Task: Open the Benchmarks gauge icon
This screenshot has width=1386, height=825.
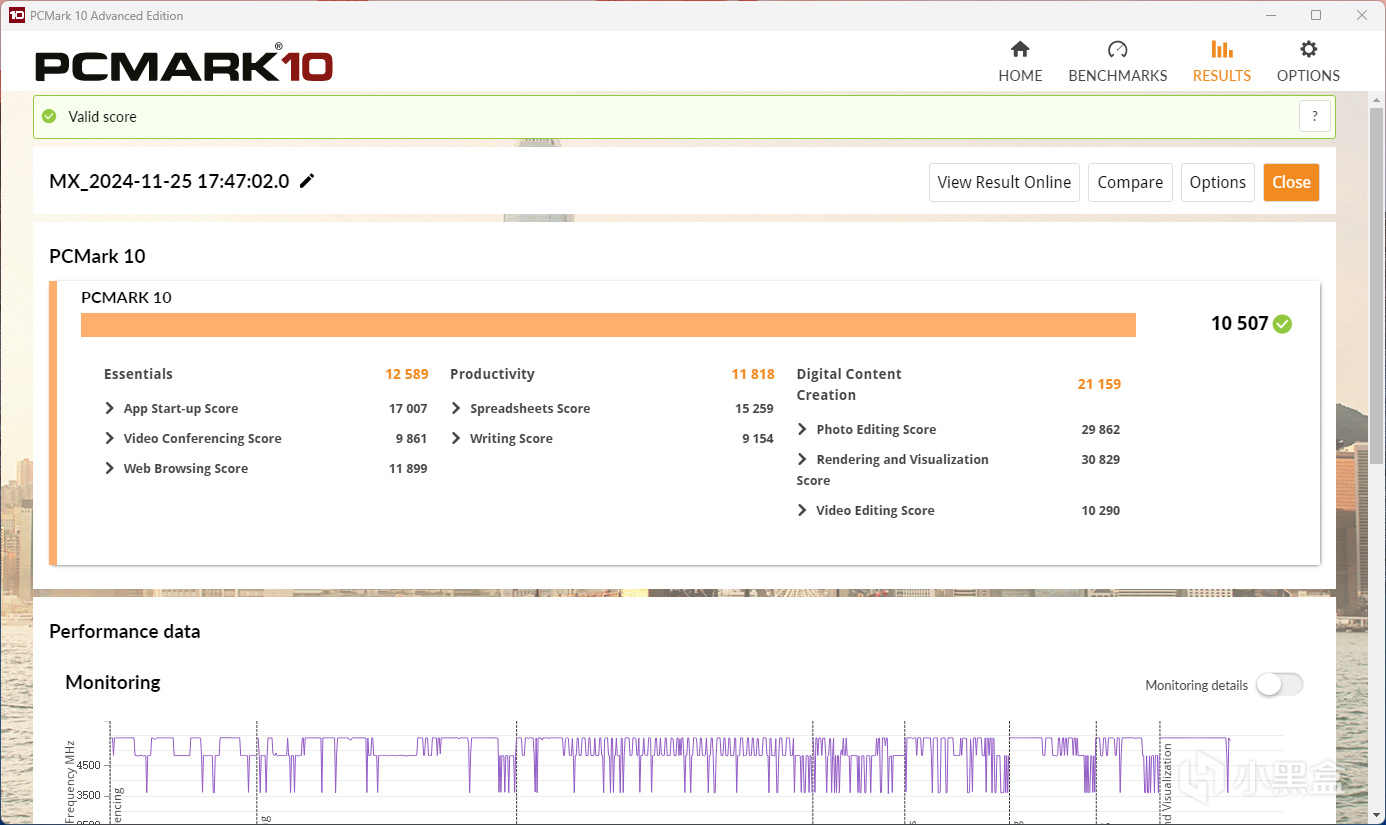Action: 1118,49
